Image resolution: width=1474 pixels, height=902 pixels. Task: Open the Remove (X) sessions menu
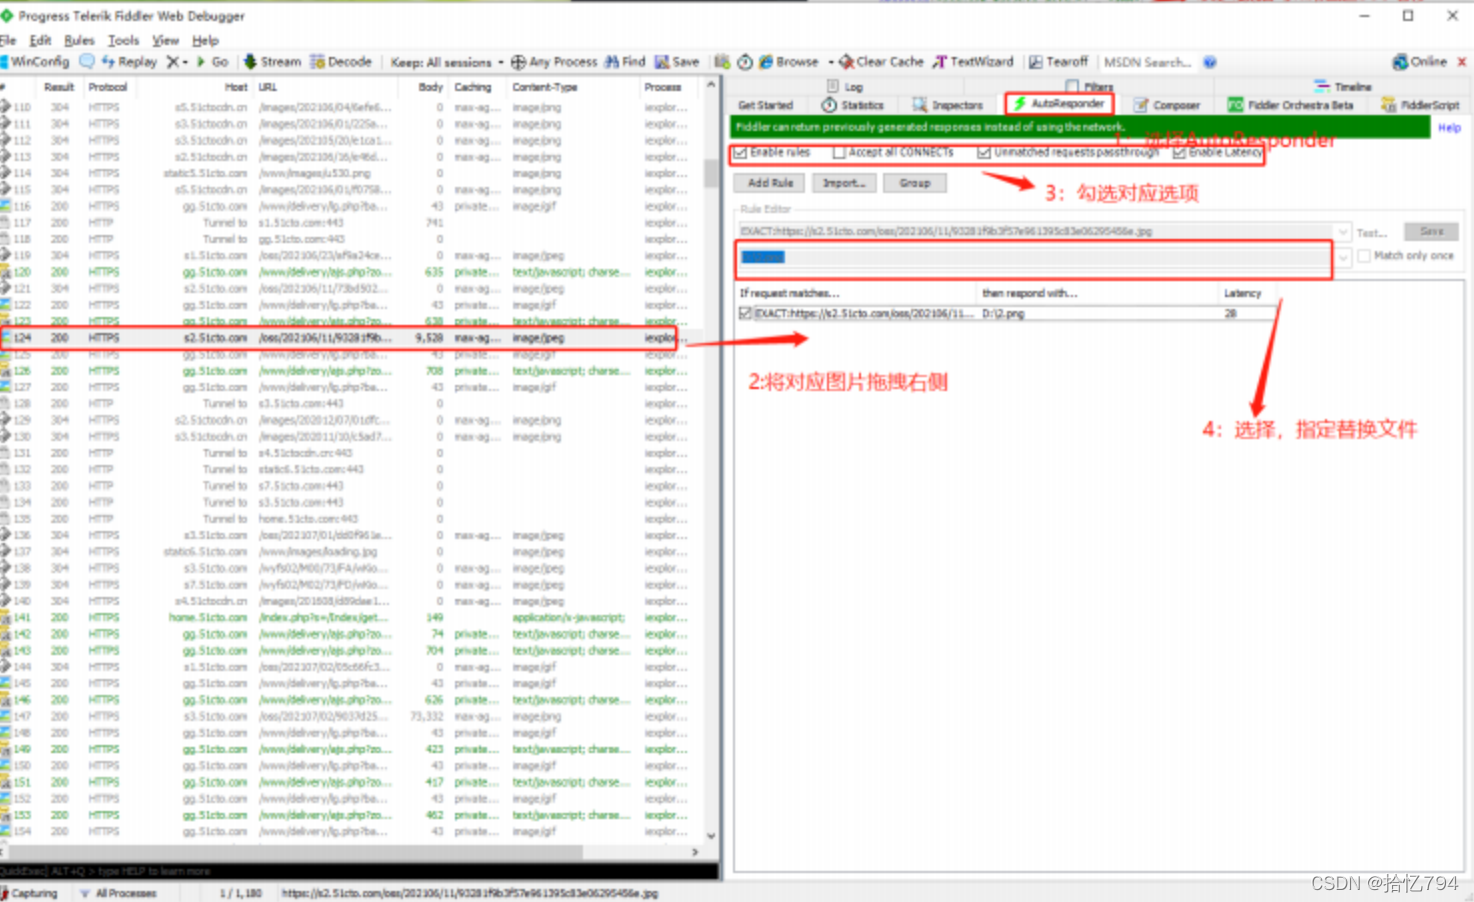pos(177,62)
